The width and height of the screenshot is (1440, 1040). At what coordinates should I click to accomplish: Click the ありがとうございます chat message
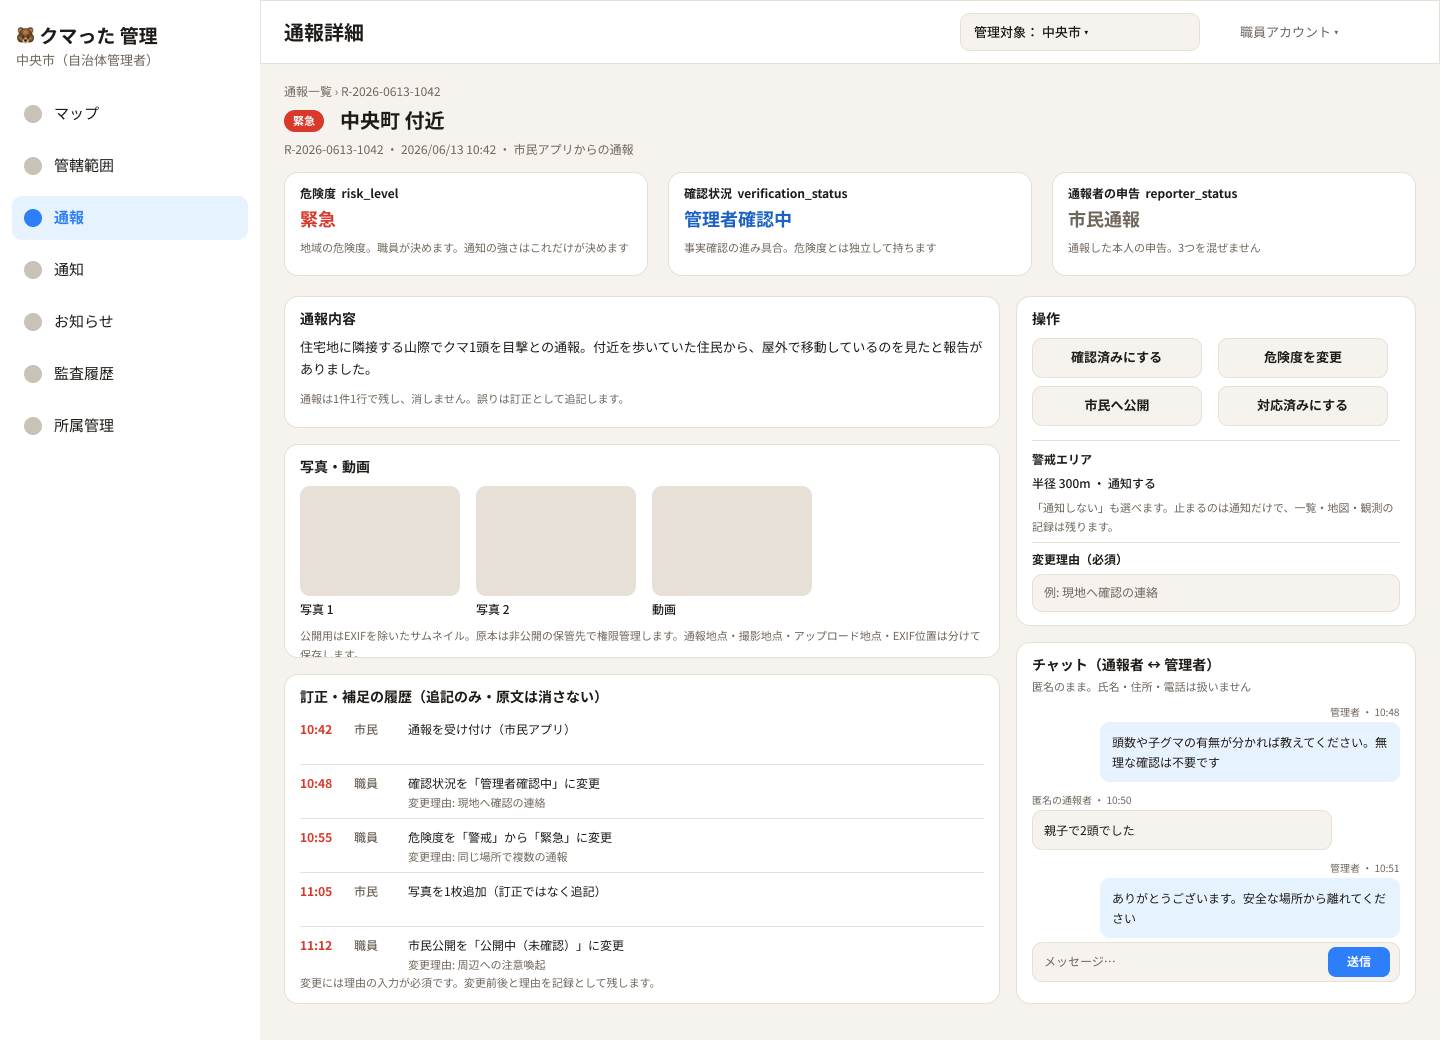[x=1250, y=908]
